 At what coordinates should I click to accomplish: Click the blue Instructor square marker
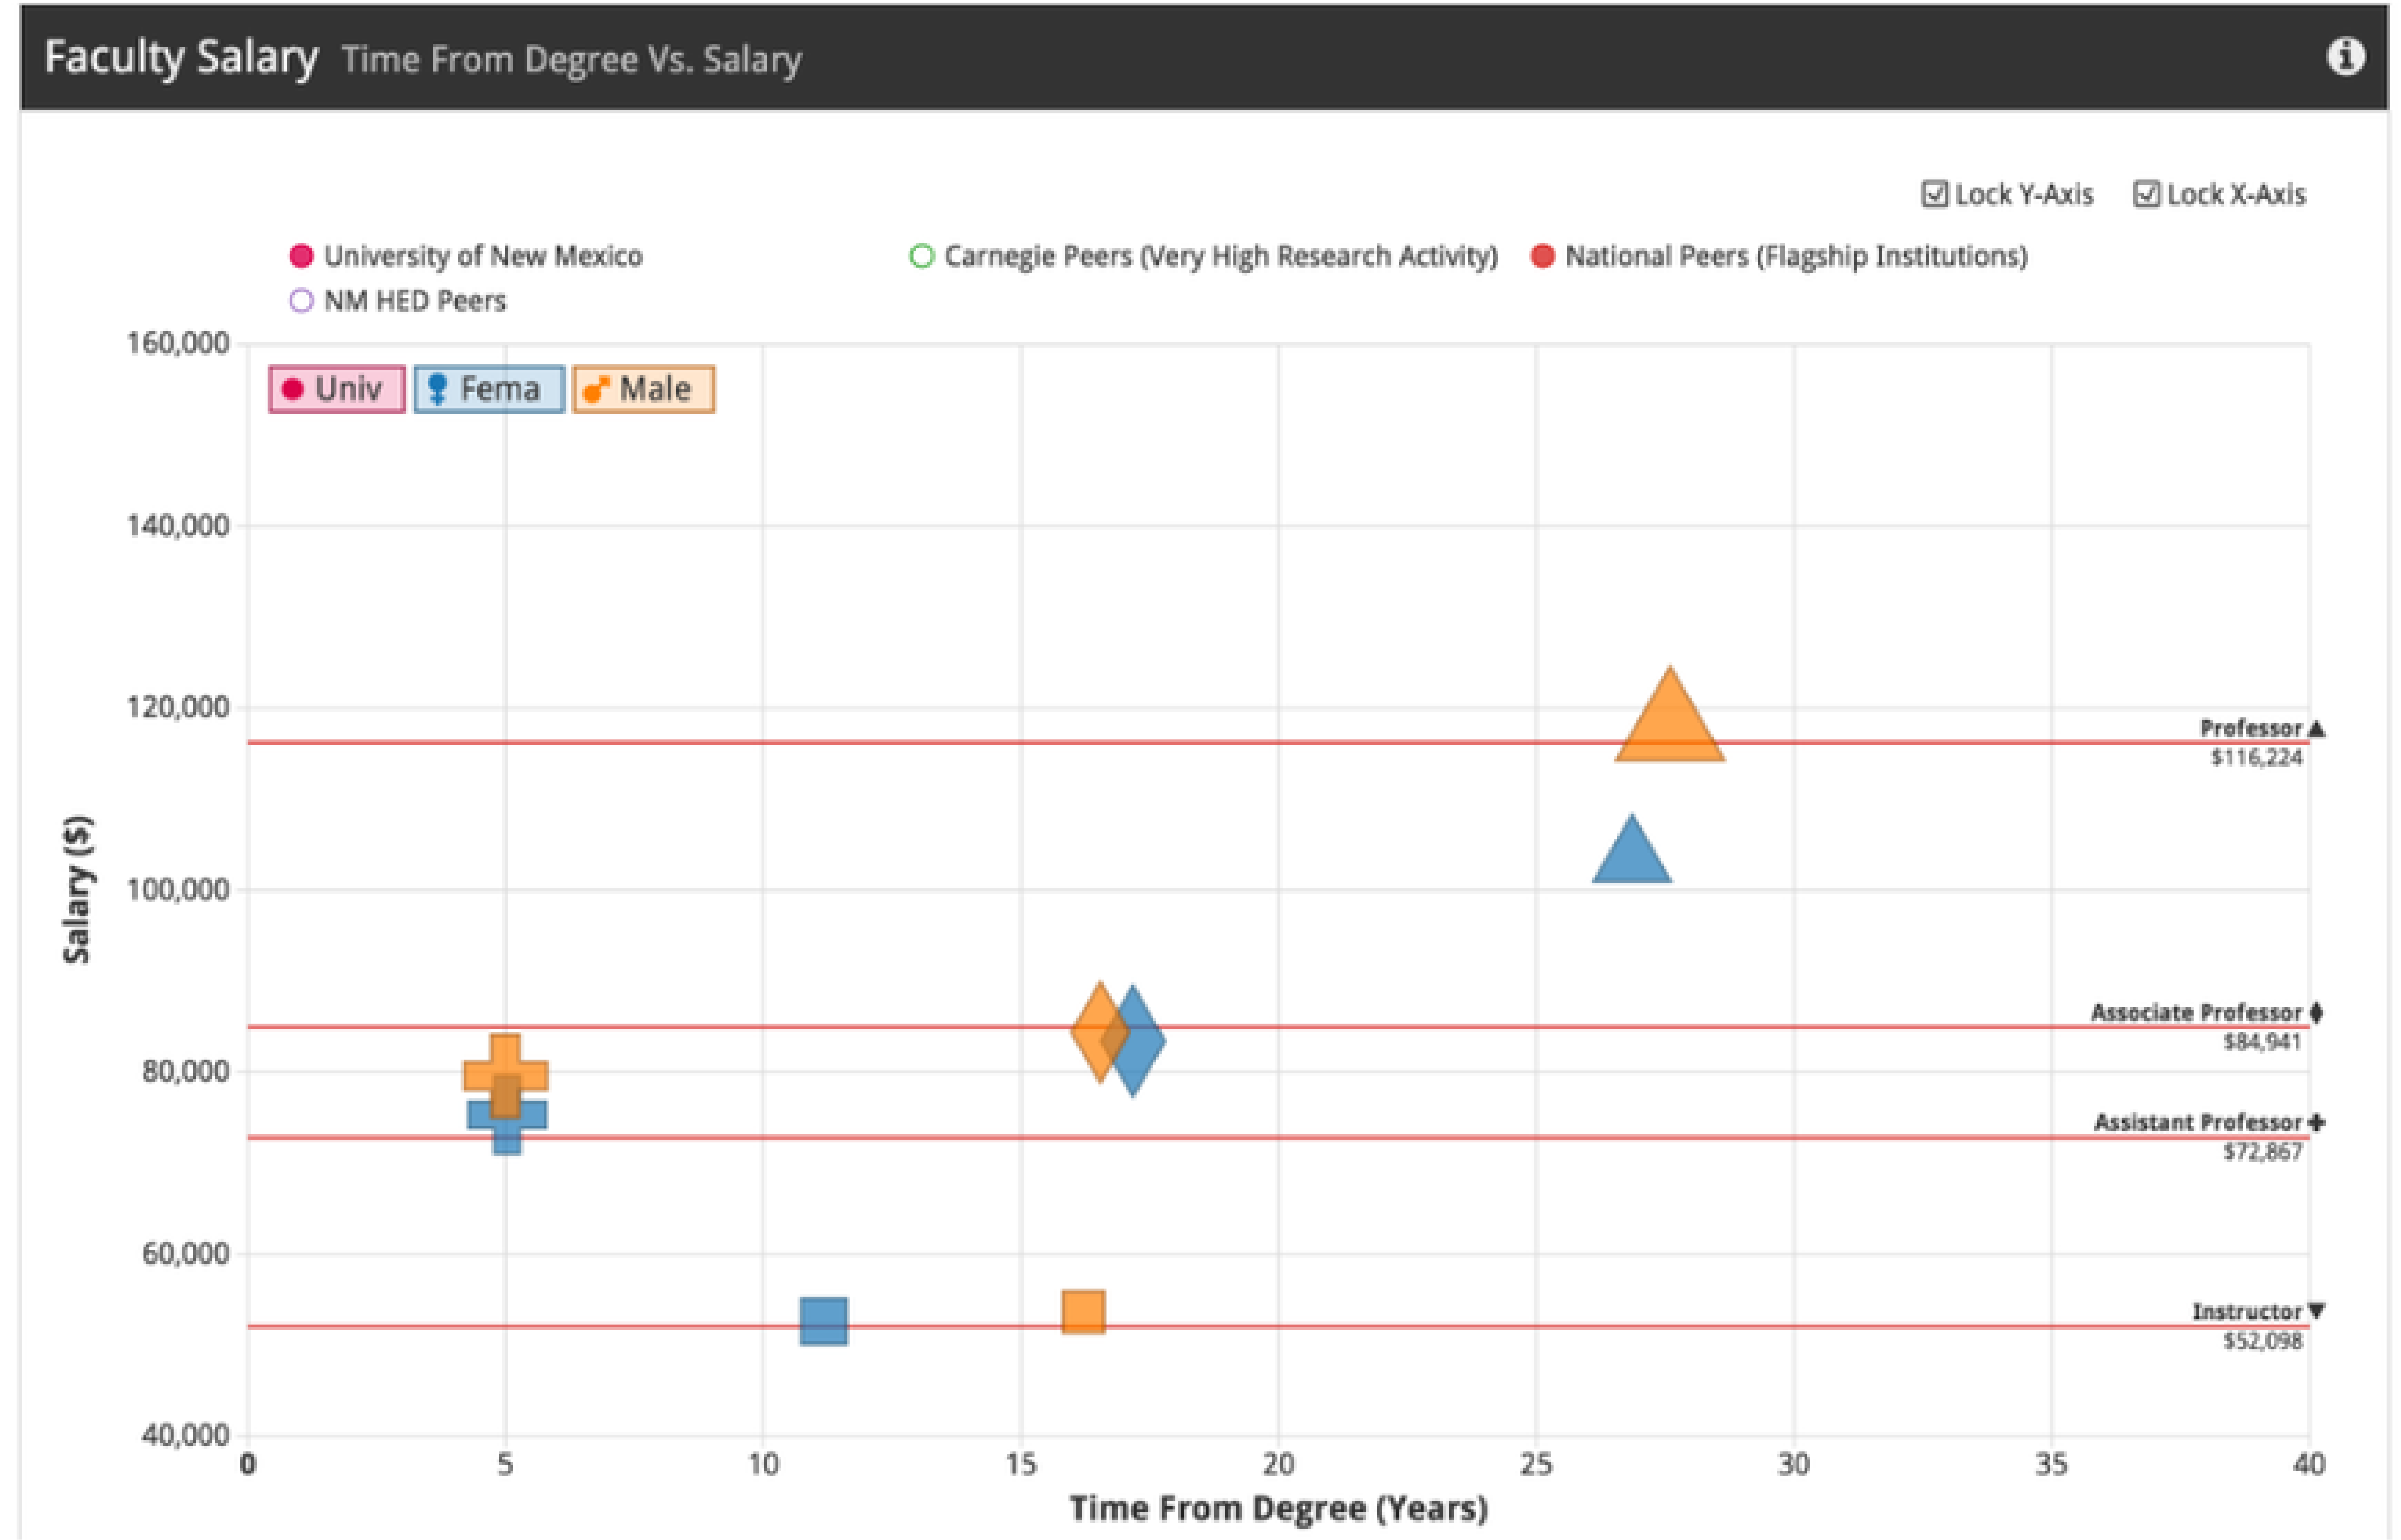coord(823,1321)
